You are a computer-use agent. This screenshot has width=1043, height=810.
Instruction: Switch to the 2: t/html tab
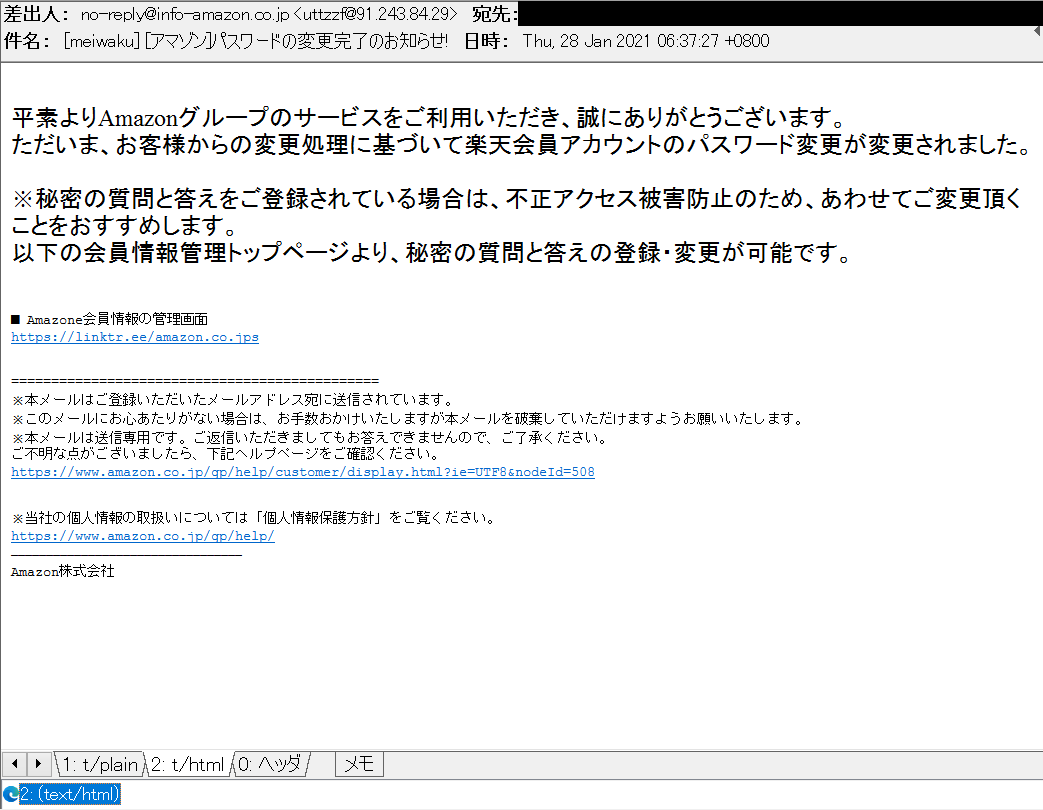click(188, 764)
